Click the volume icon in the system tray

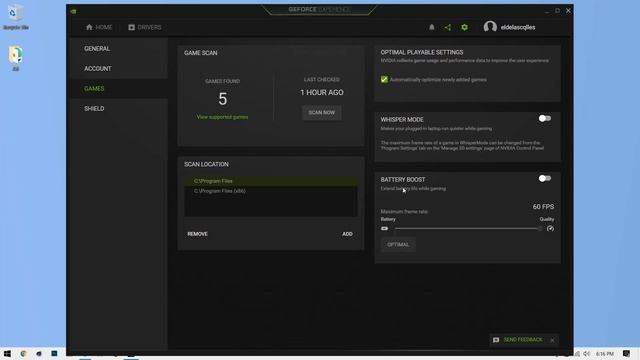(587, 353)
